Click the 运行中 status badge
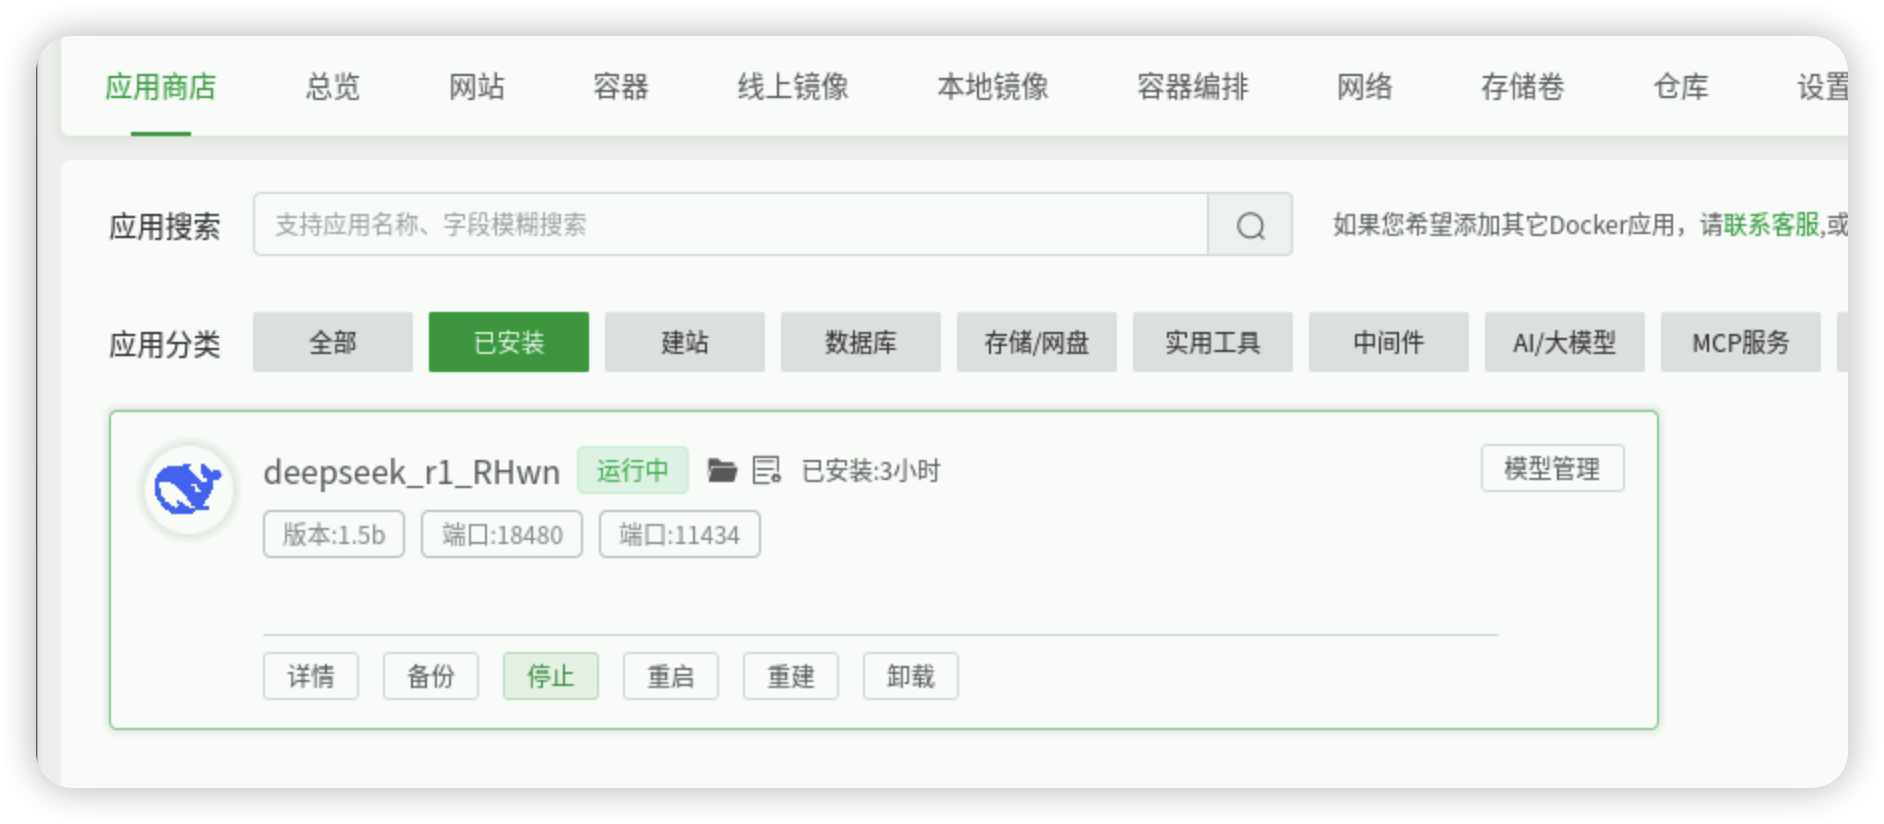Screen dimensions: 1884x824 tap(633, 470)
